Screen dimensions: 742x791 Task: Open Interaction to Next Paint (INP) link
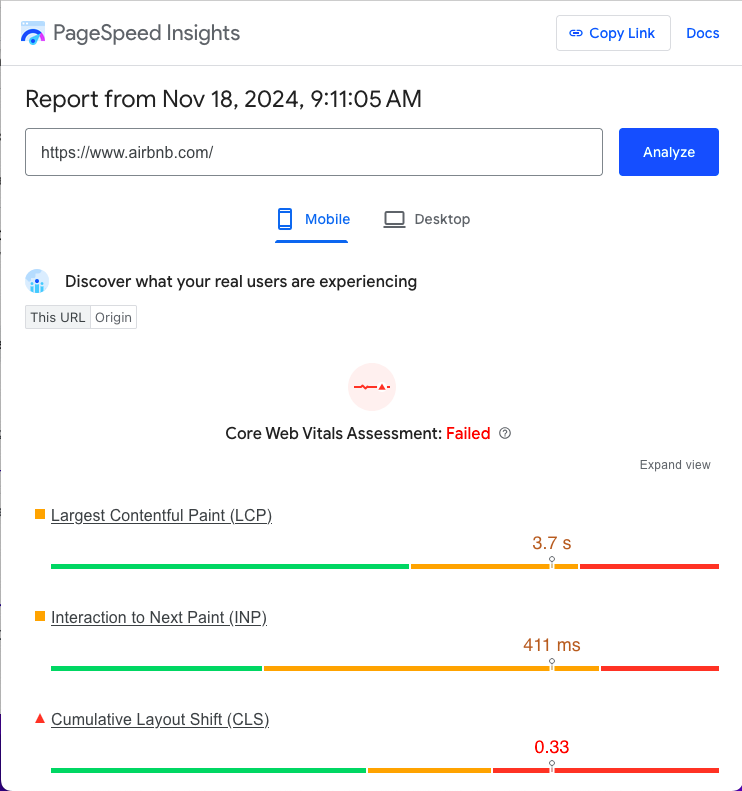158,617
